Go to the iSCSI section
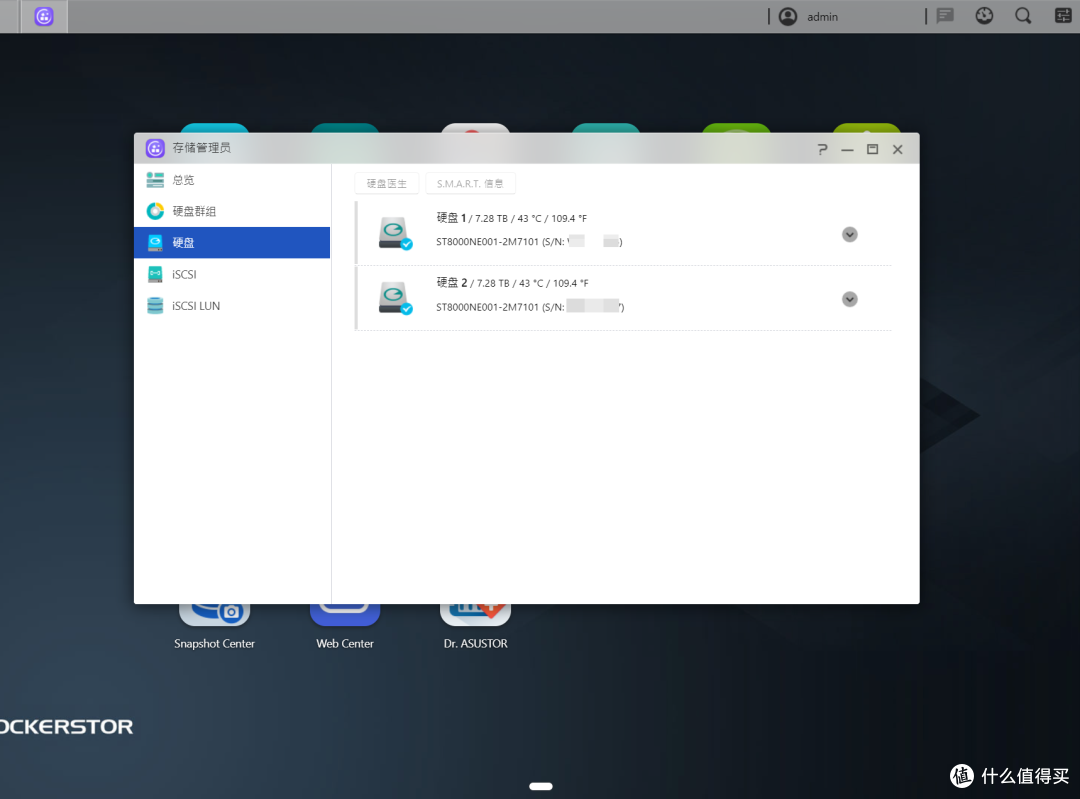This screenshot has height=799, width=1080. click(x=184, y=274)
